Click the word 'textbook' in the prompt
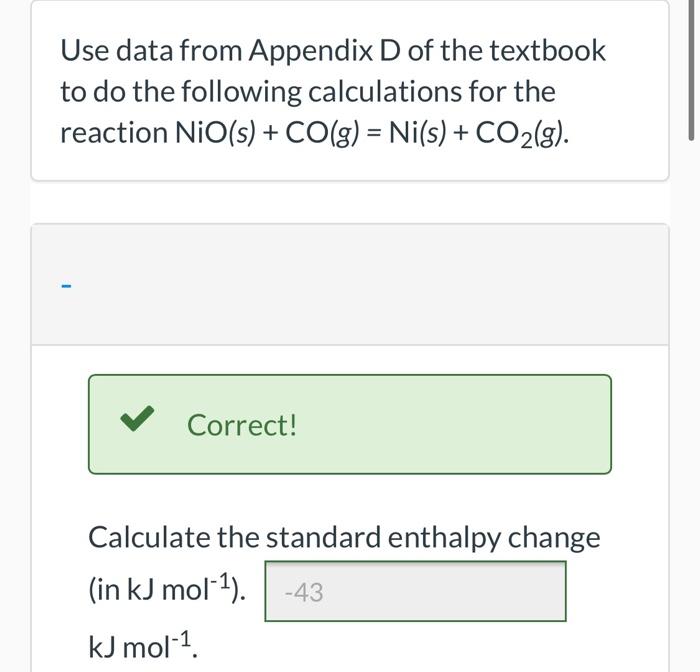 (547, 50)
